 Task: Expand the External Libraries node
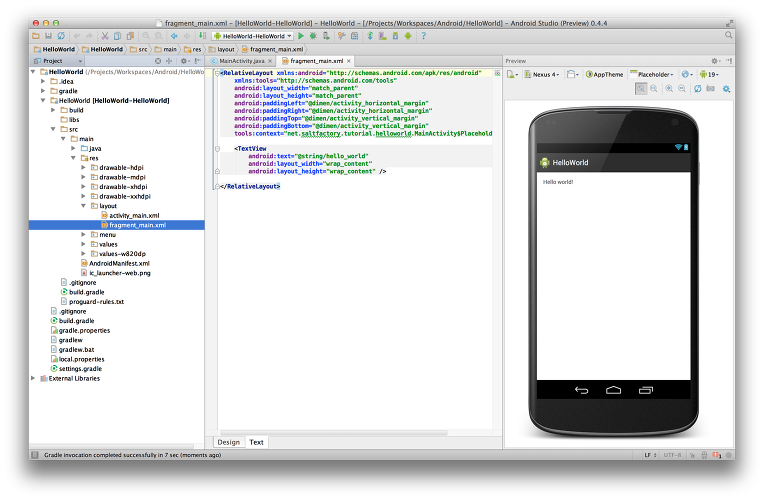pyautogui.click(x=33, y=378)
